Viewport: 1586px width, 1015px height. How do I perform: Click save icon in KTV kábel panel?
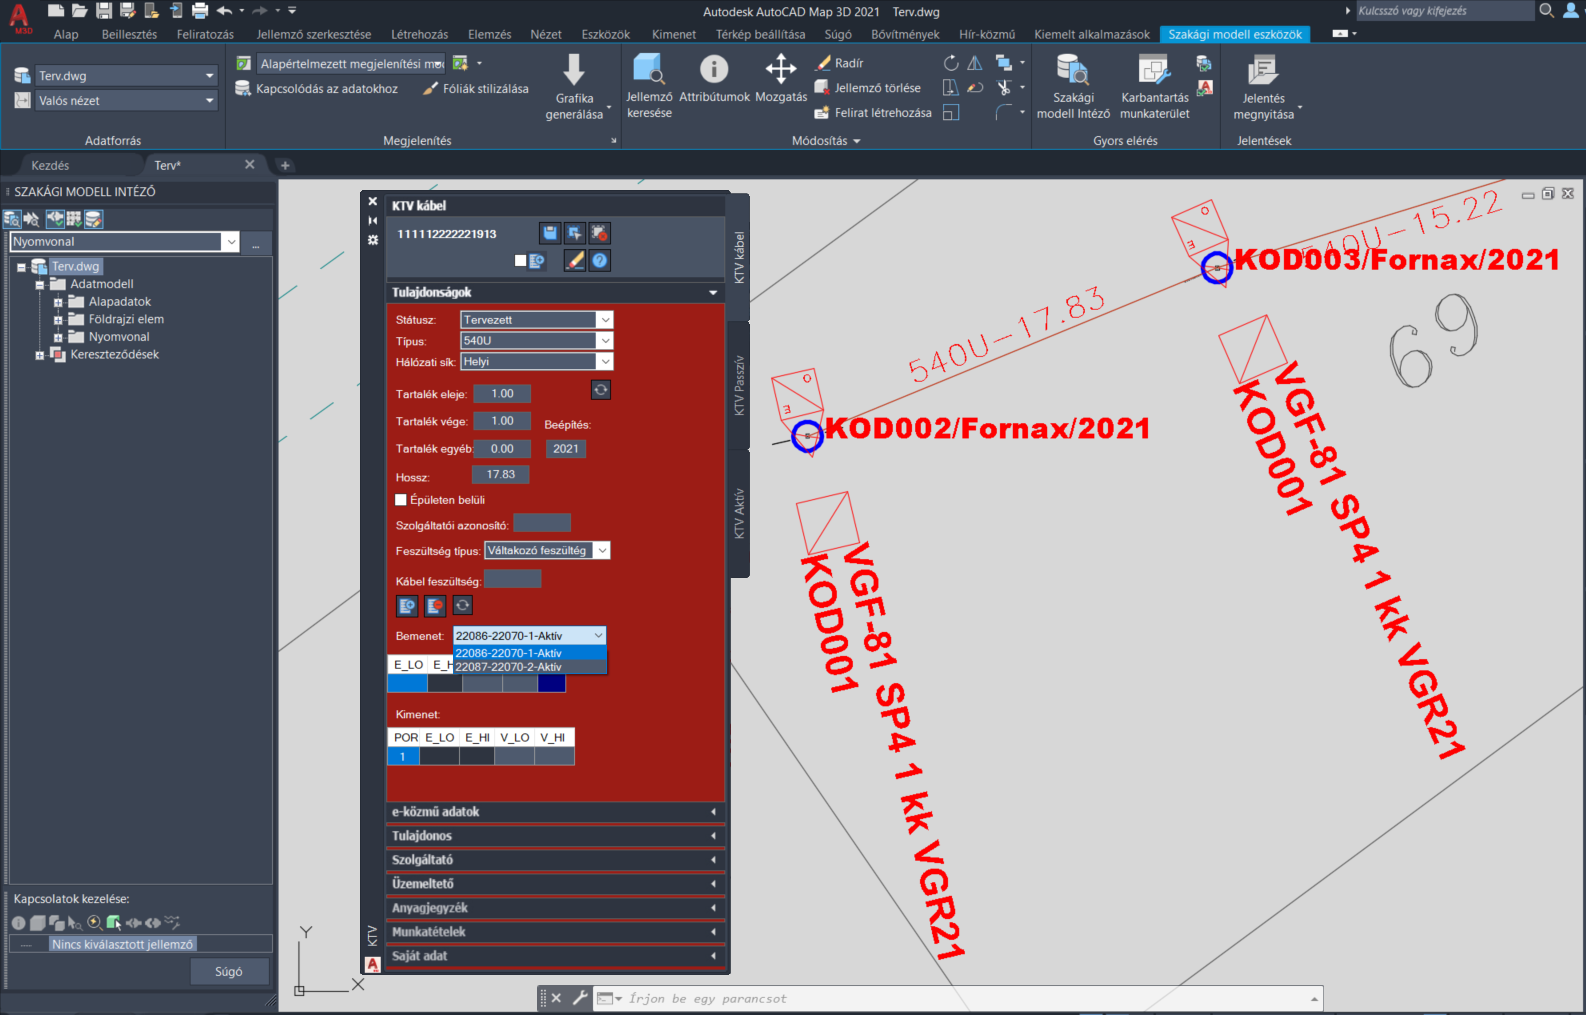(550, 233)
